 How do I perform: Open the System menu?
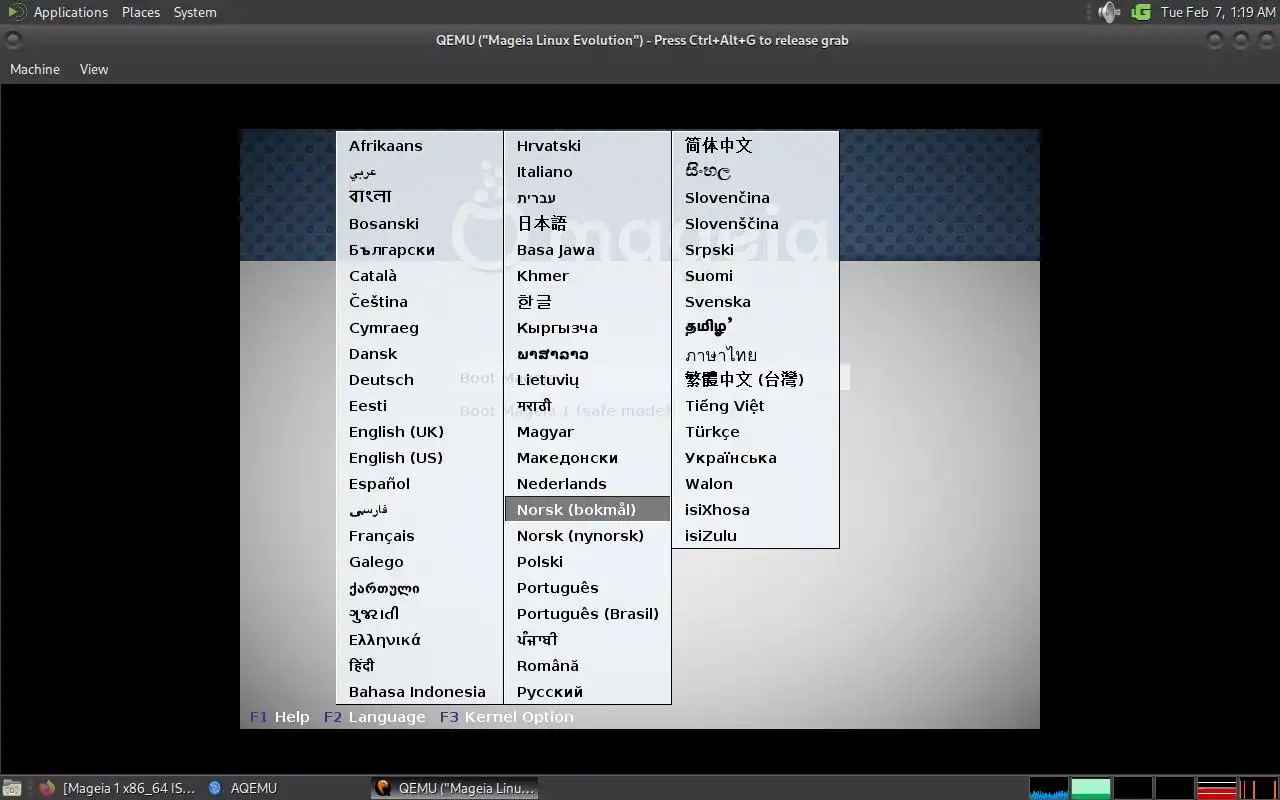pyautogui.click(x=195, y=12)
